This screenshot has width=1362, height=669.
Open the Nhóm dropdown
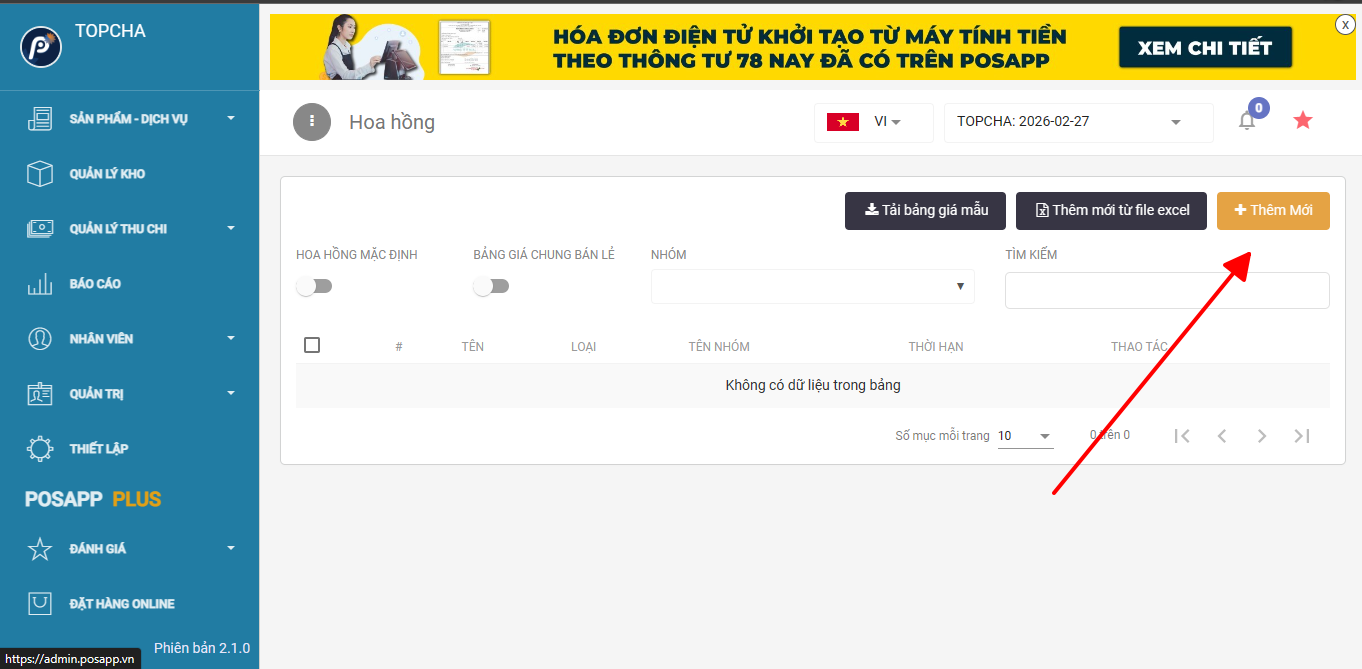pyautogui.click(x=812, y=286)
